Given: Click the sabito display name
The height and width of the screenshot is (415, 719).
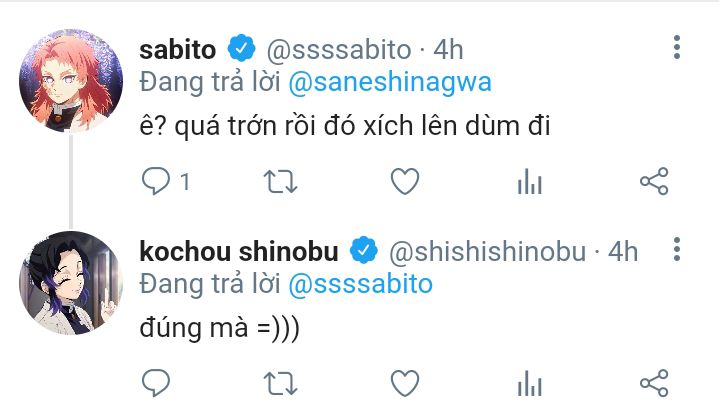Looking at the screenshot, I should 180,47.
